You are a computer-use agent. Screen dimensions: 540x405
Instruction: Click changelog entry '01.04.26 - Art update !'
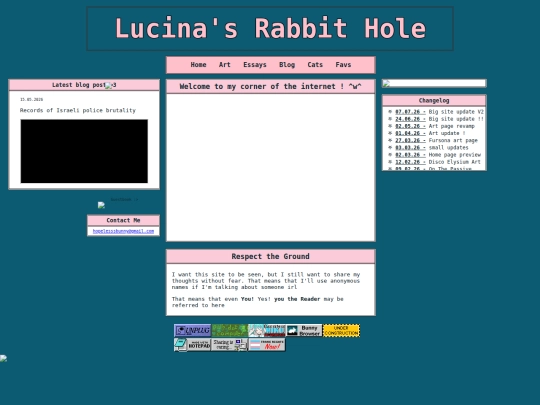click(x=430, y=133)
